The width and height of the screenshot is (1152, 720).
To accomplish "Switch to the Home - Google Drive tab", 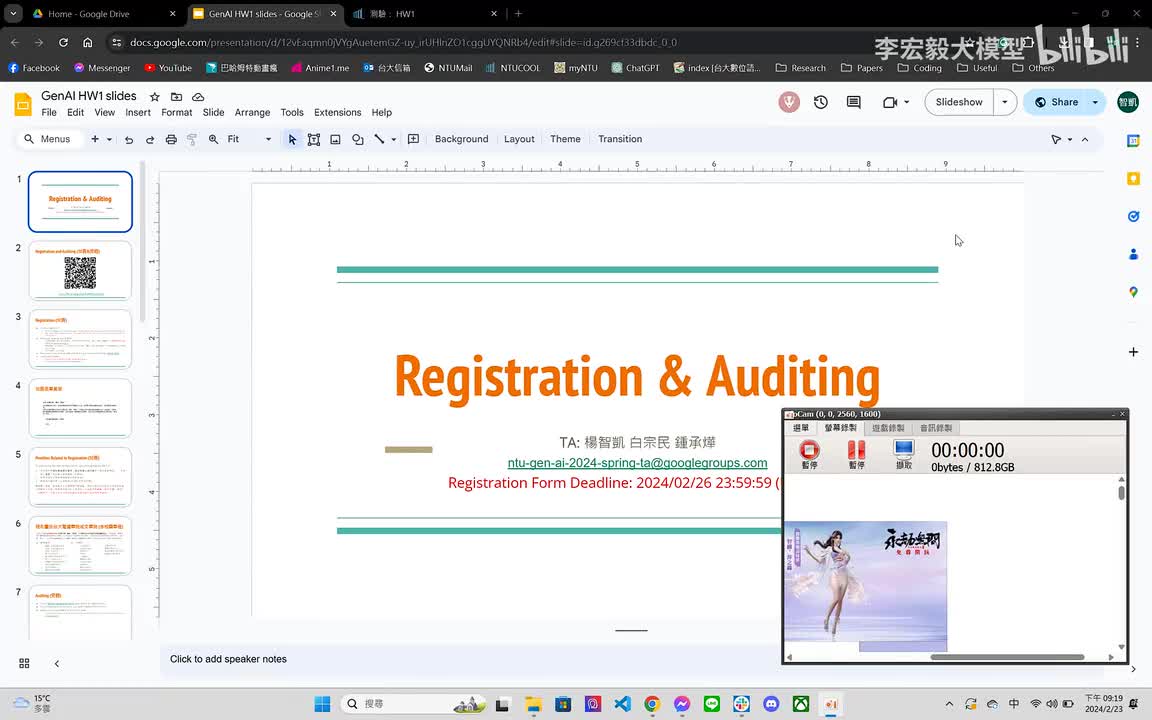I will coord(103,14).
